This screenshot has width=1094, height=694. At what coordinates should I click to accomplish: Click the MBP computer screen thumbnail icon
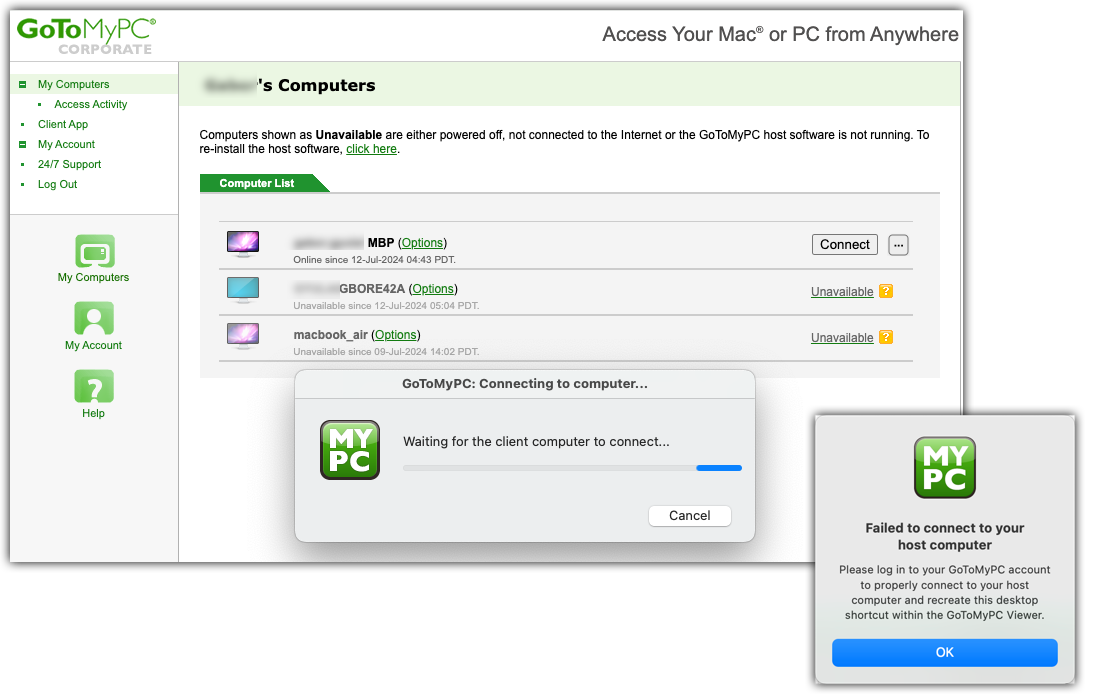[243, 244]
